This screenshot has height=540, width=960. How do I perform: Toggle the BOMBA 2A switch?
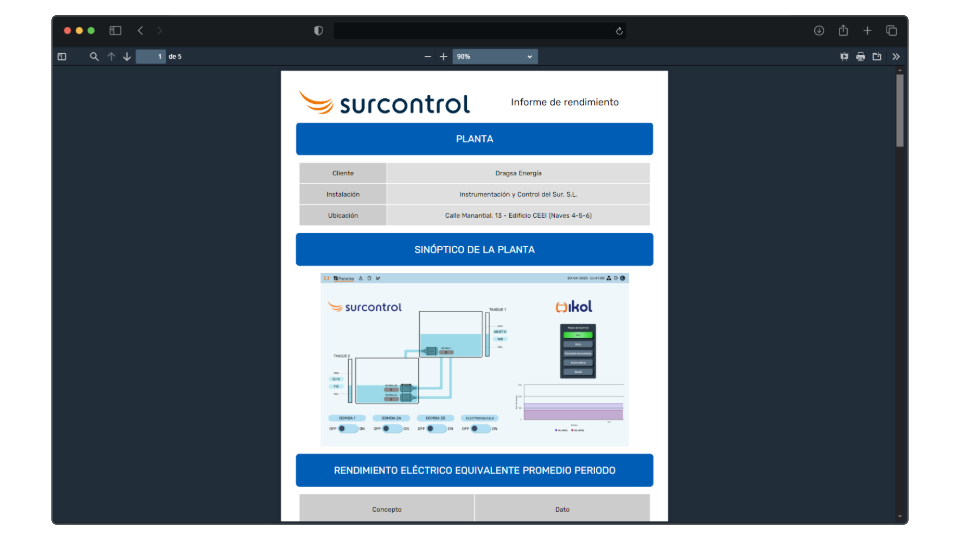coord(390,428)
